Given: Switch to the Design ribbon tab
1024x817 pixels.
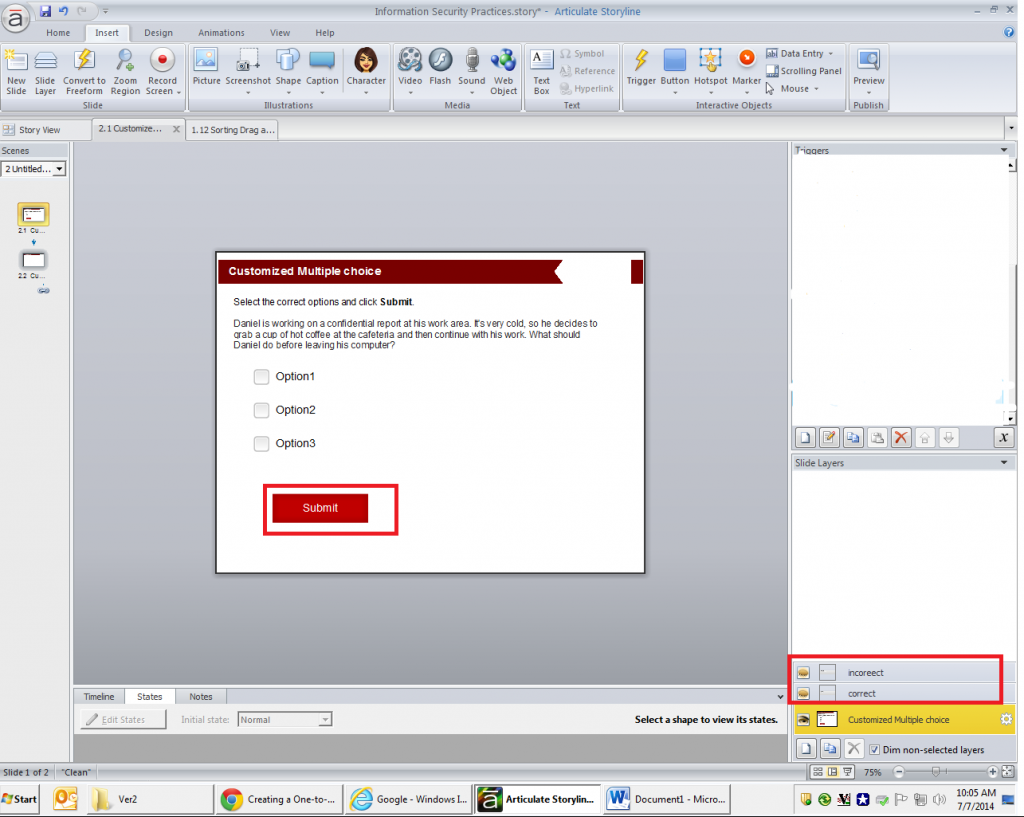Looking at the screenshot, I should click(158, 32).
